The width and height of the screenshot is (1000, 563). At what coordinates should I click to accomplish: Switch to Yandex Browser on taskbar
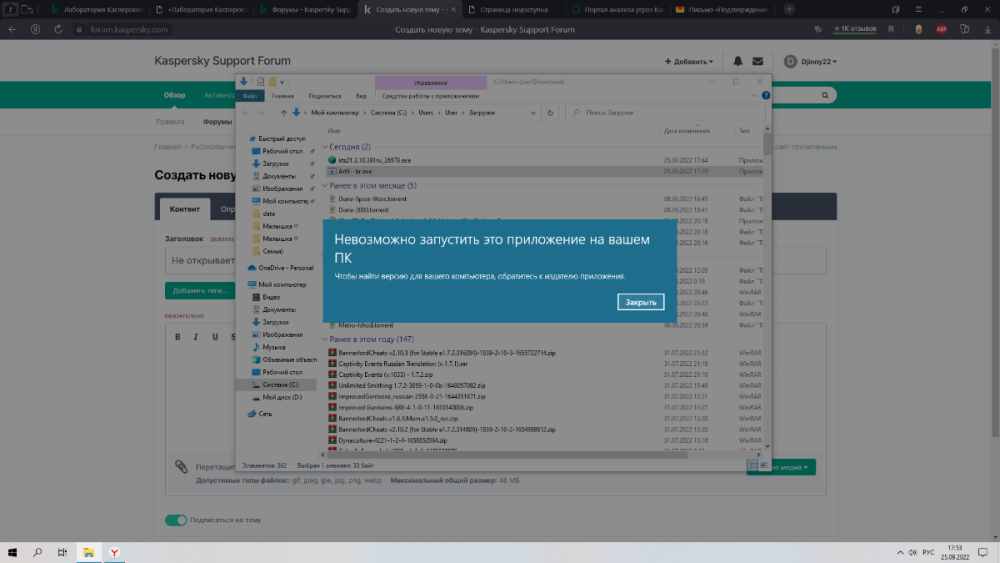click(x=114, y=552)
